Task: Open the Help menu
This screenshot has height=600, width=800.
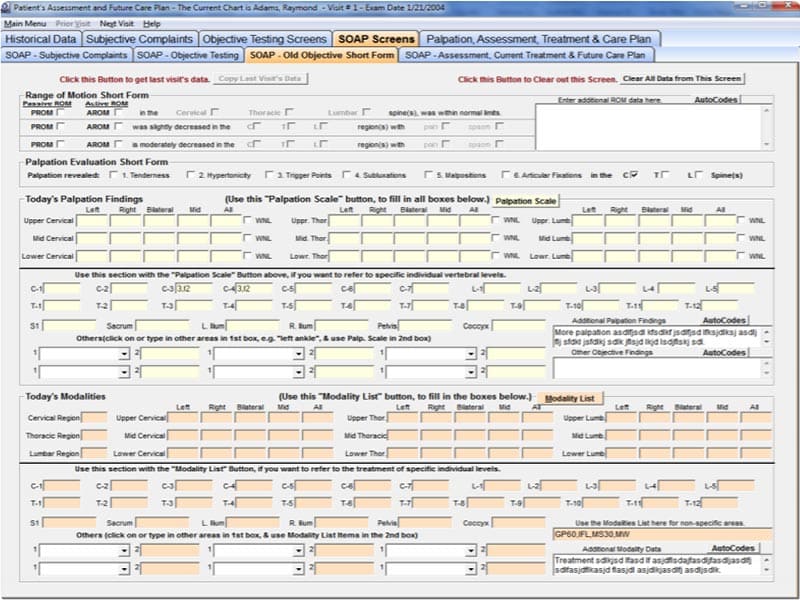Action: [152, 23]
